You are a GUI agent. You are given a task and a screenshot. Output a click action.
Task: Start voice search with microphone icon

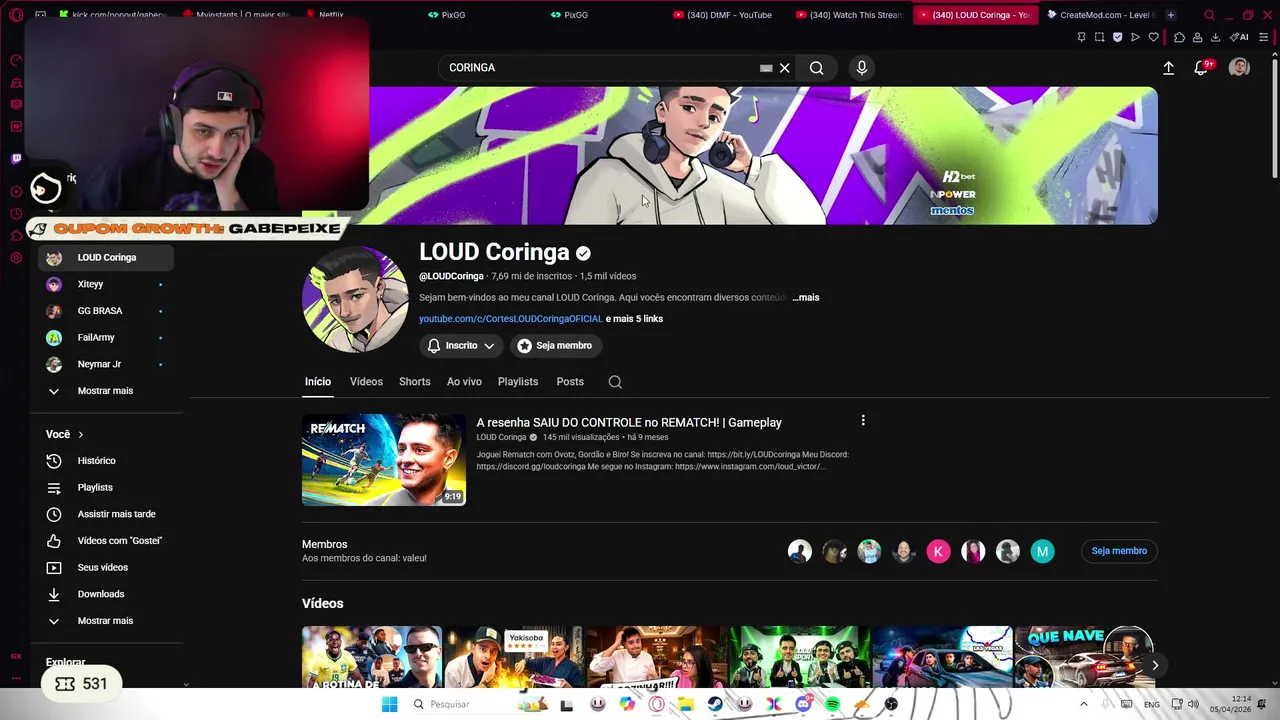point(862,68)
